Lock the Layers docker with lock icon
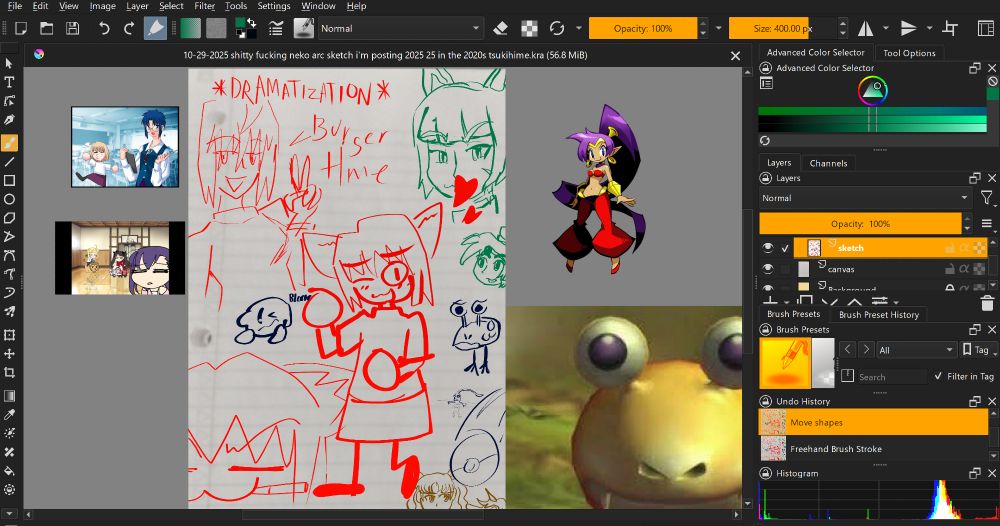The image size is (1000, 526). [x=766, y=178]
